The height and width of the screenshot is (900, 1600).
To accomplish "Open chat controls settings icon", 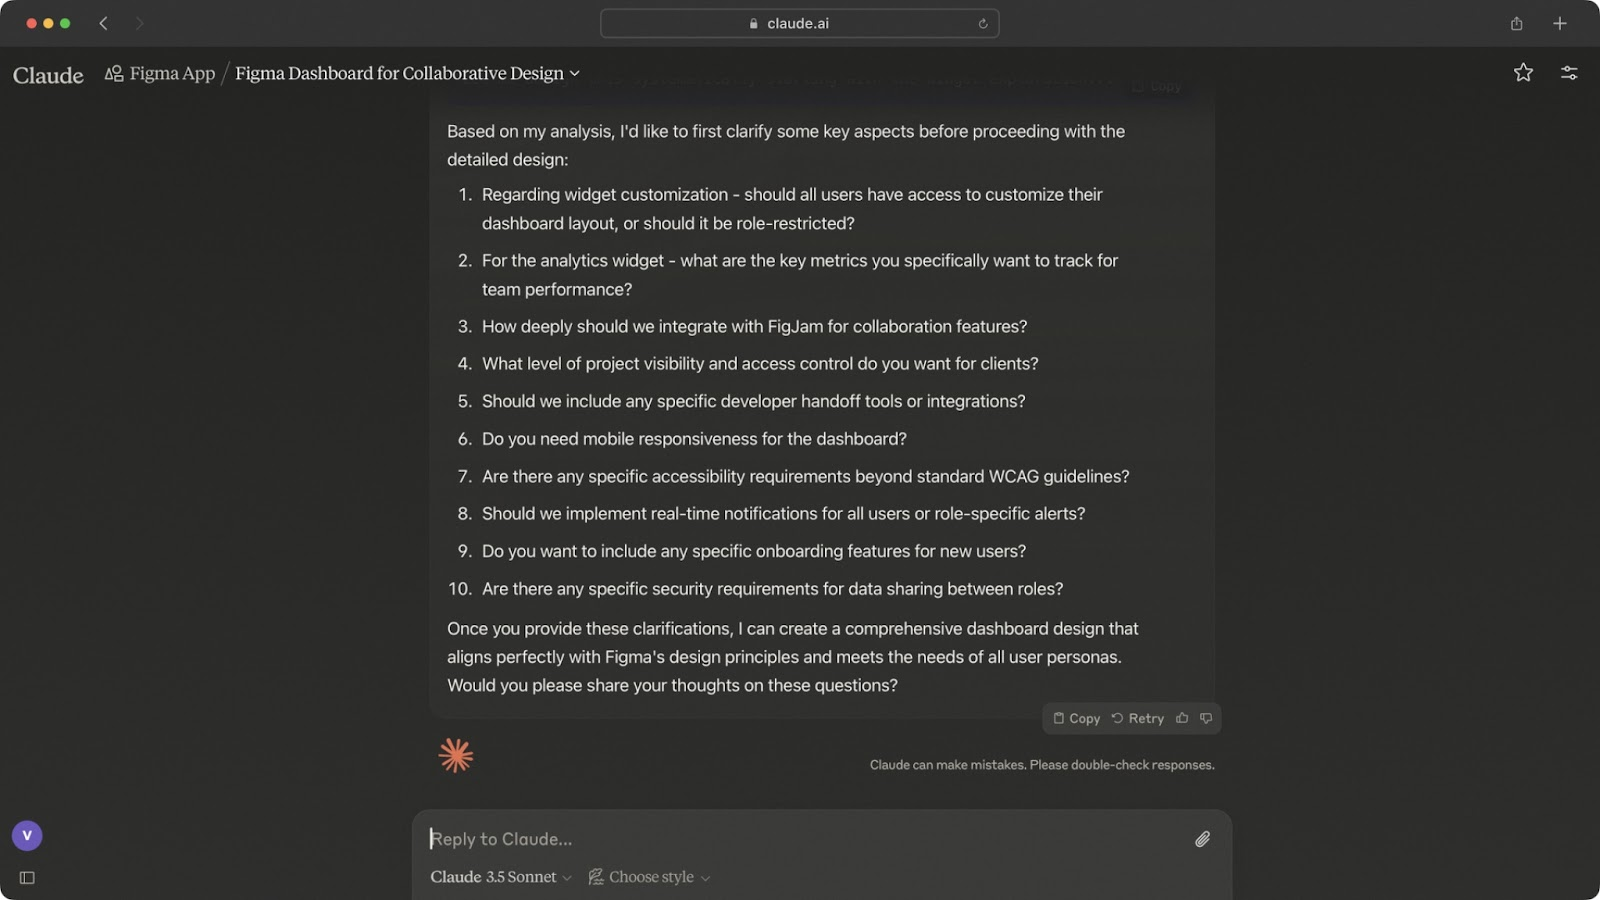I will pos(1569,72).
